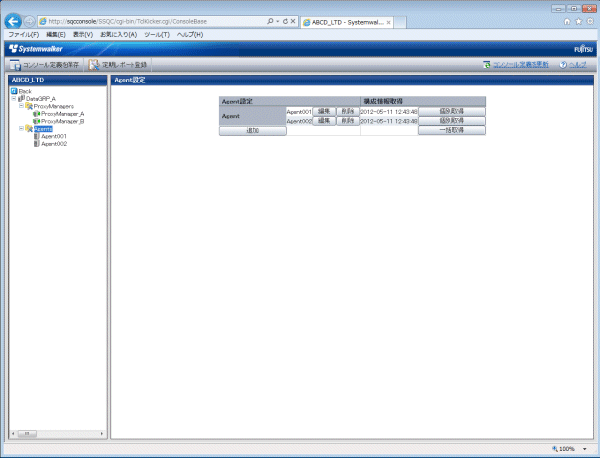Click individual acquire button for Agent002 row
Screen dimensions: 600x458
click(452, 121)
